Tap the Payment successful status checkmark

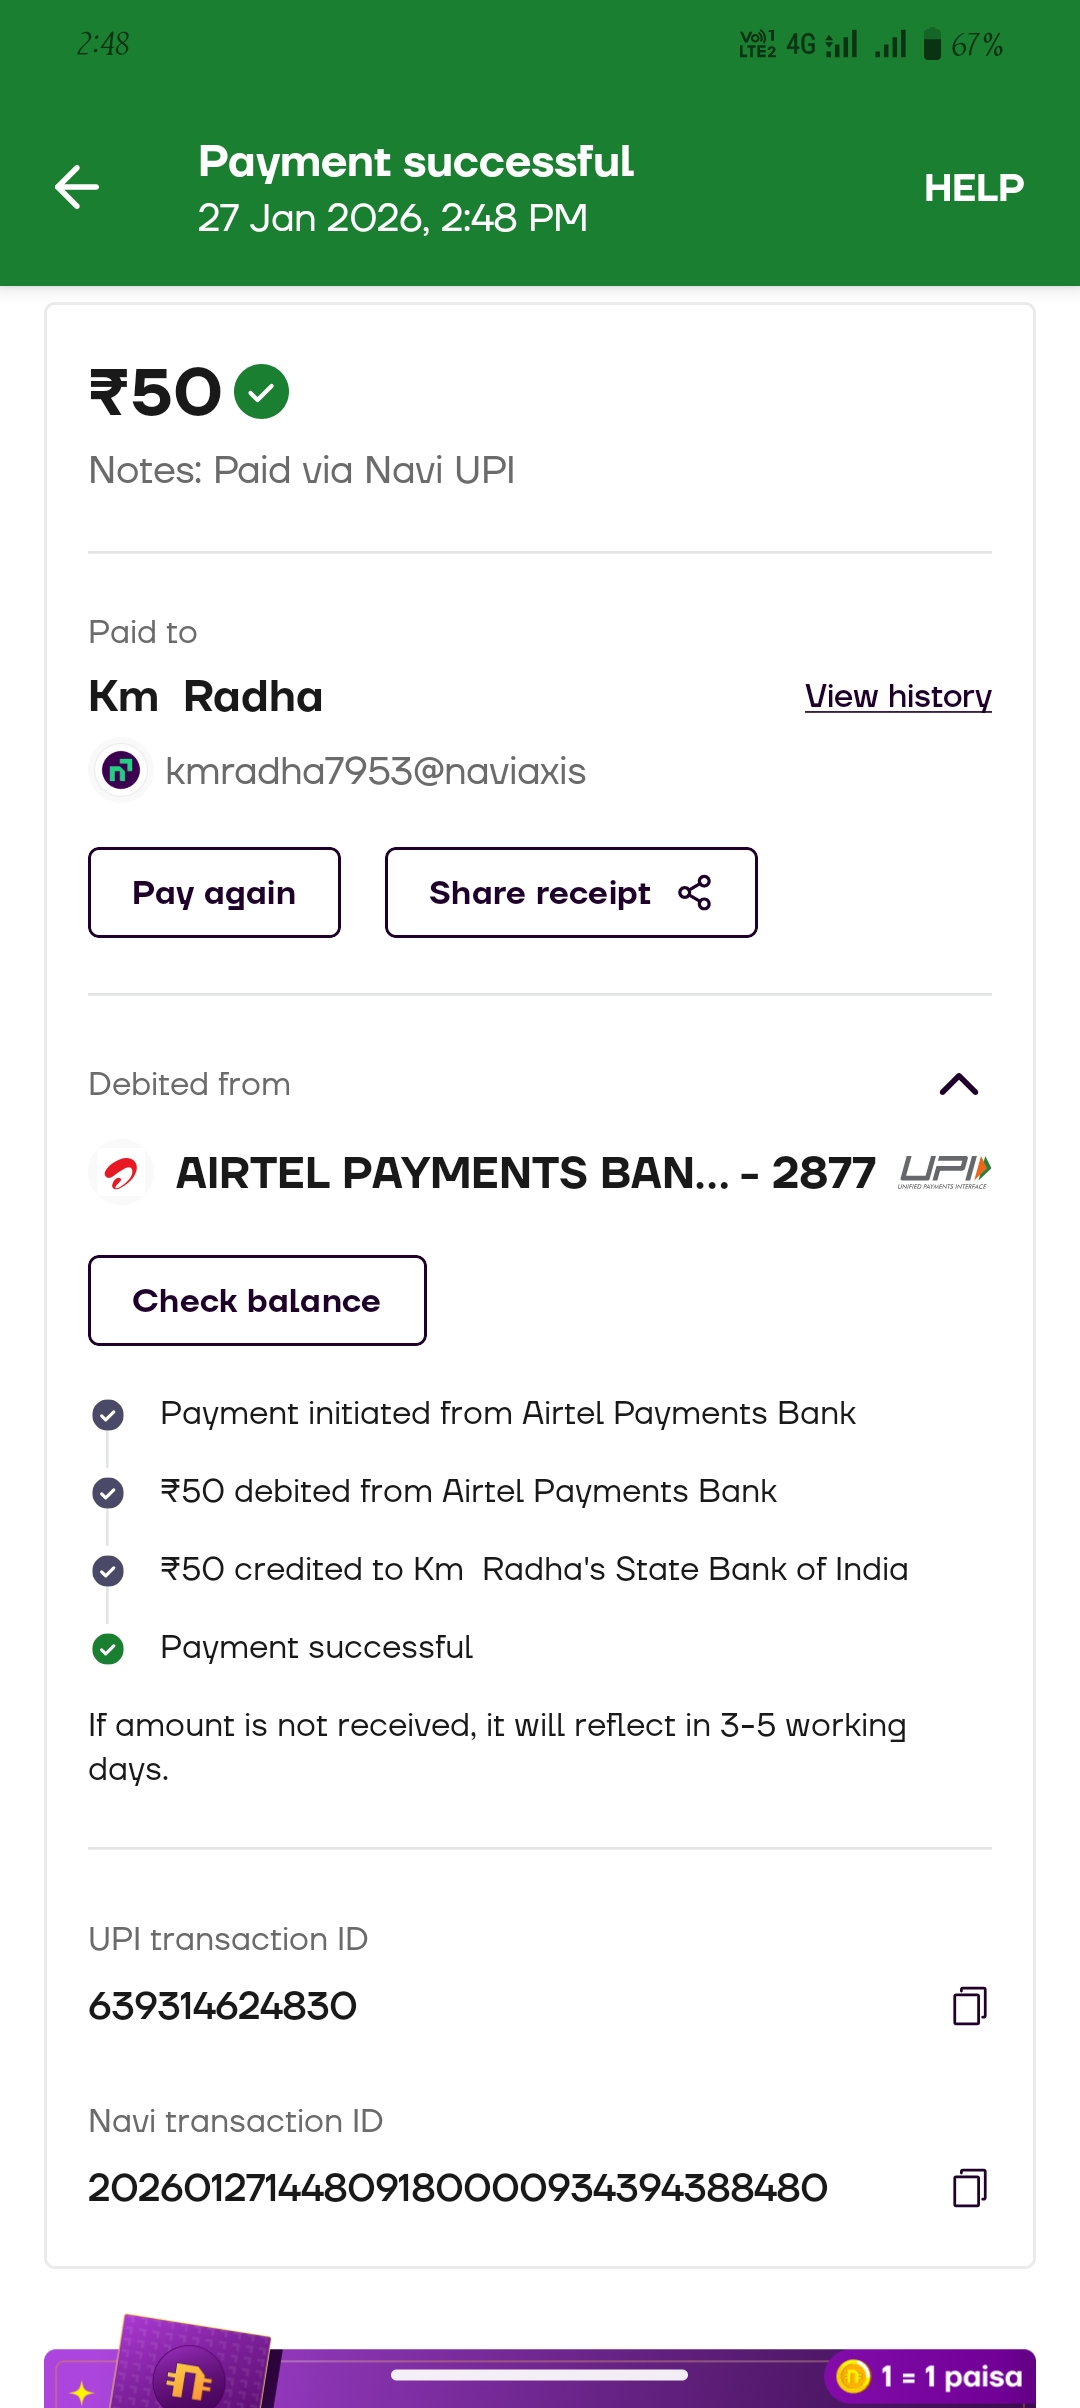(108, 1648)
